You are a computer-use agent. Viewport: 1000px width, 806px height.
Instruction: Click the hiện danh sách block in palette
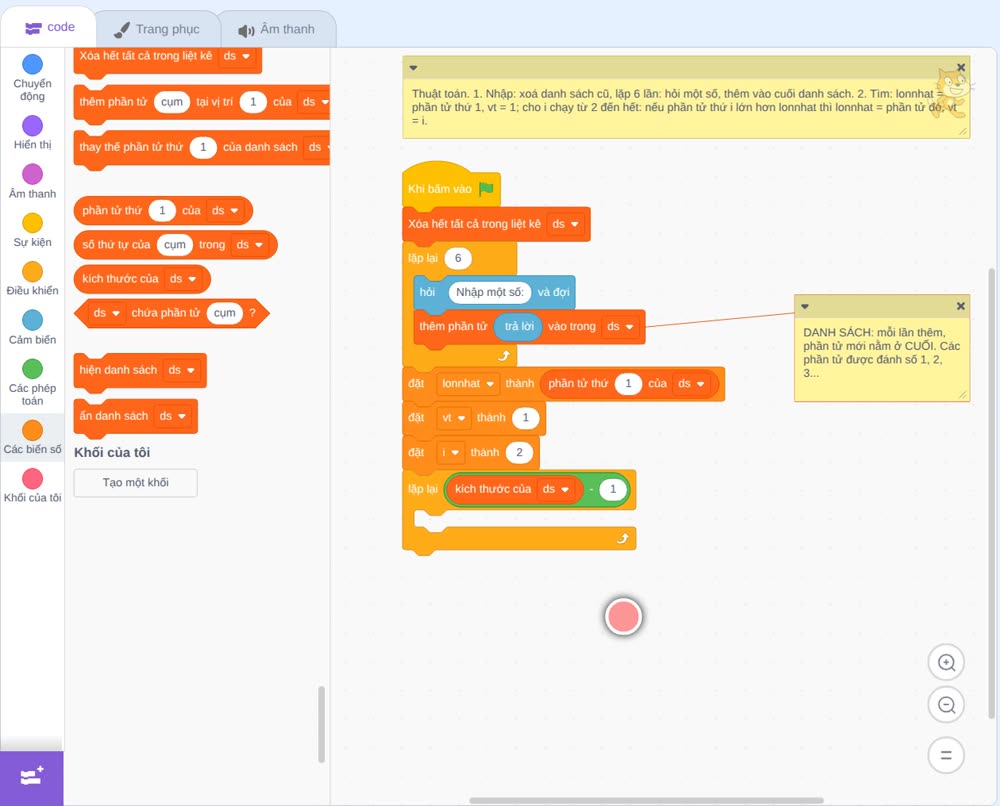pos(140,370)
